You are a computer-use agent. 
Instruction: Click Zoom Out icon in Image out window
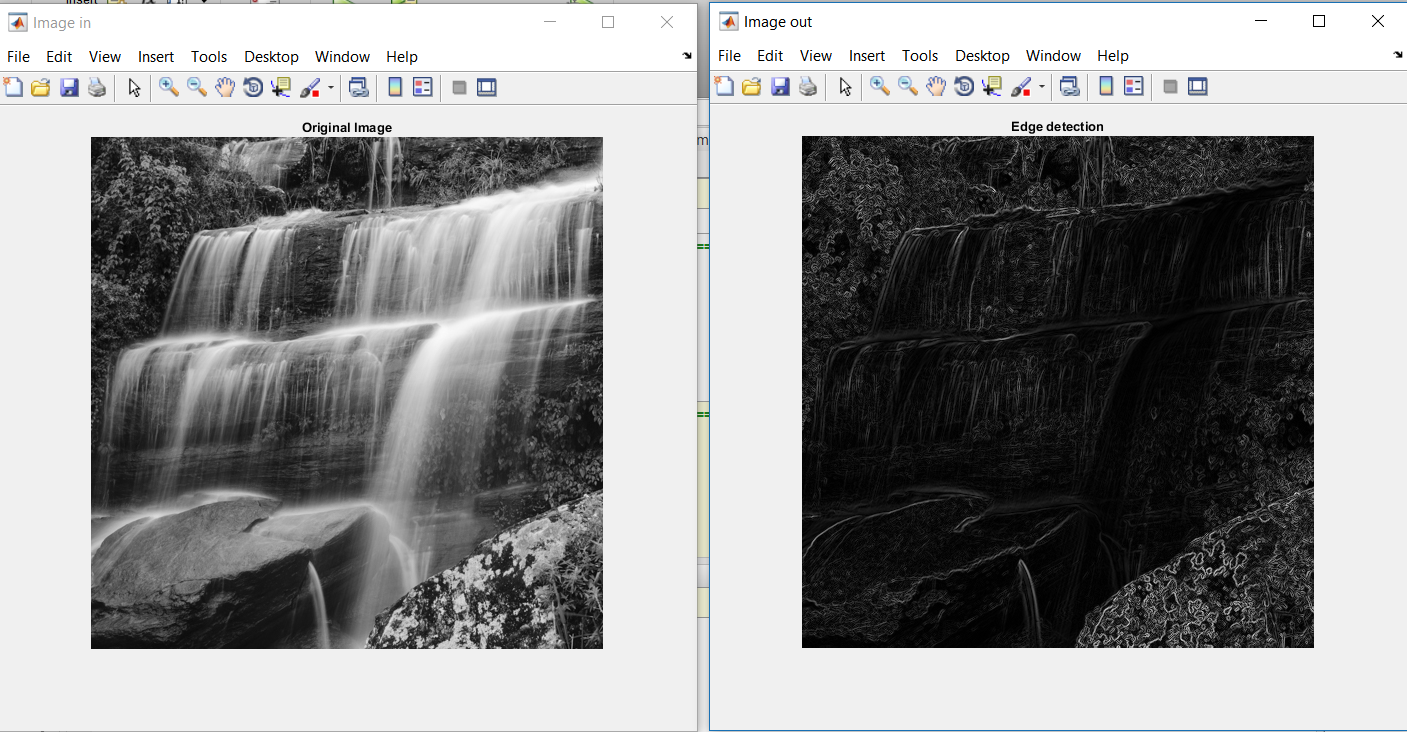[907, 87]
